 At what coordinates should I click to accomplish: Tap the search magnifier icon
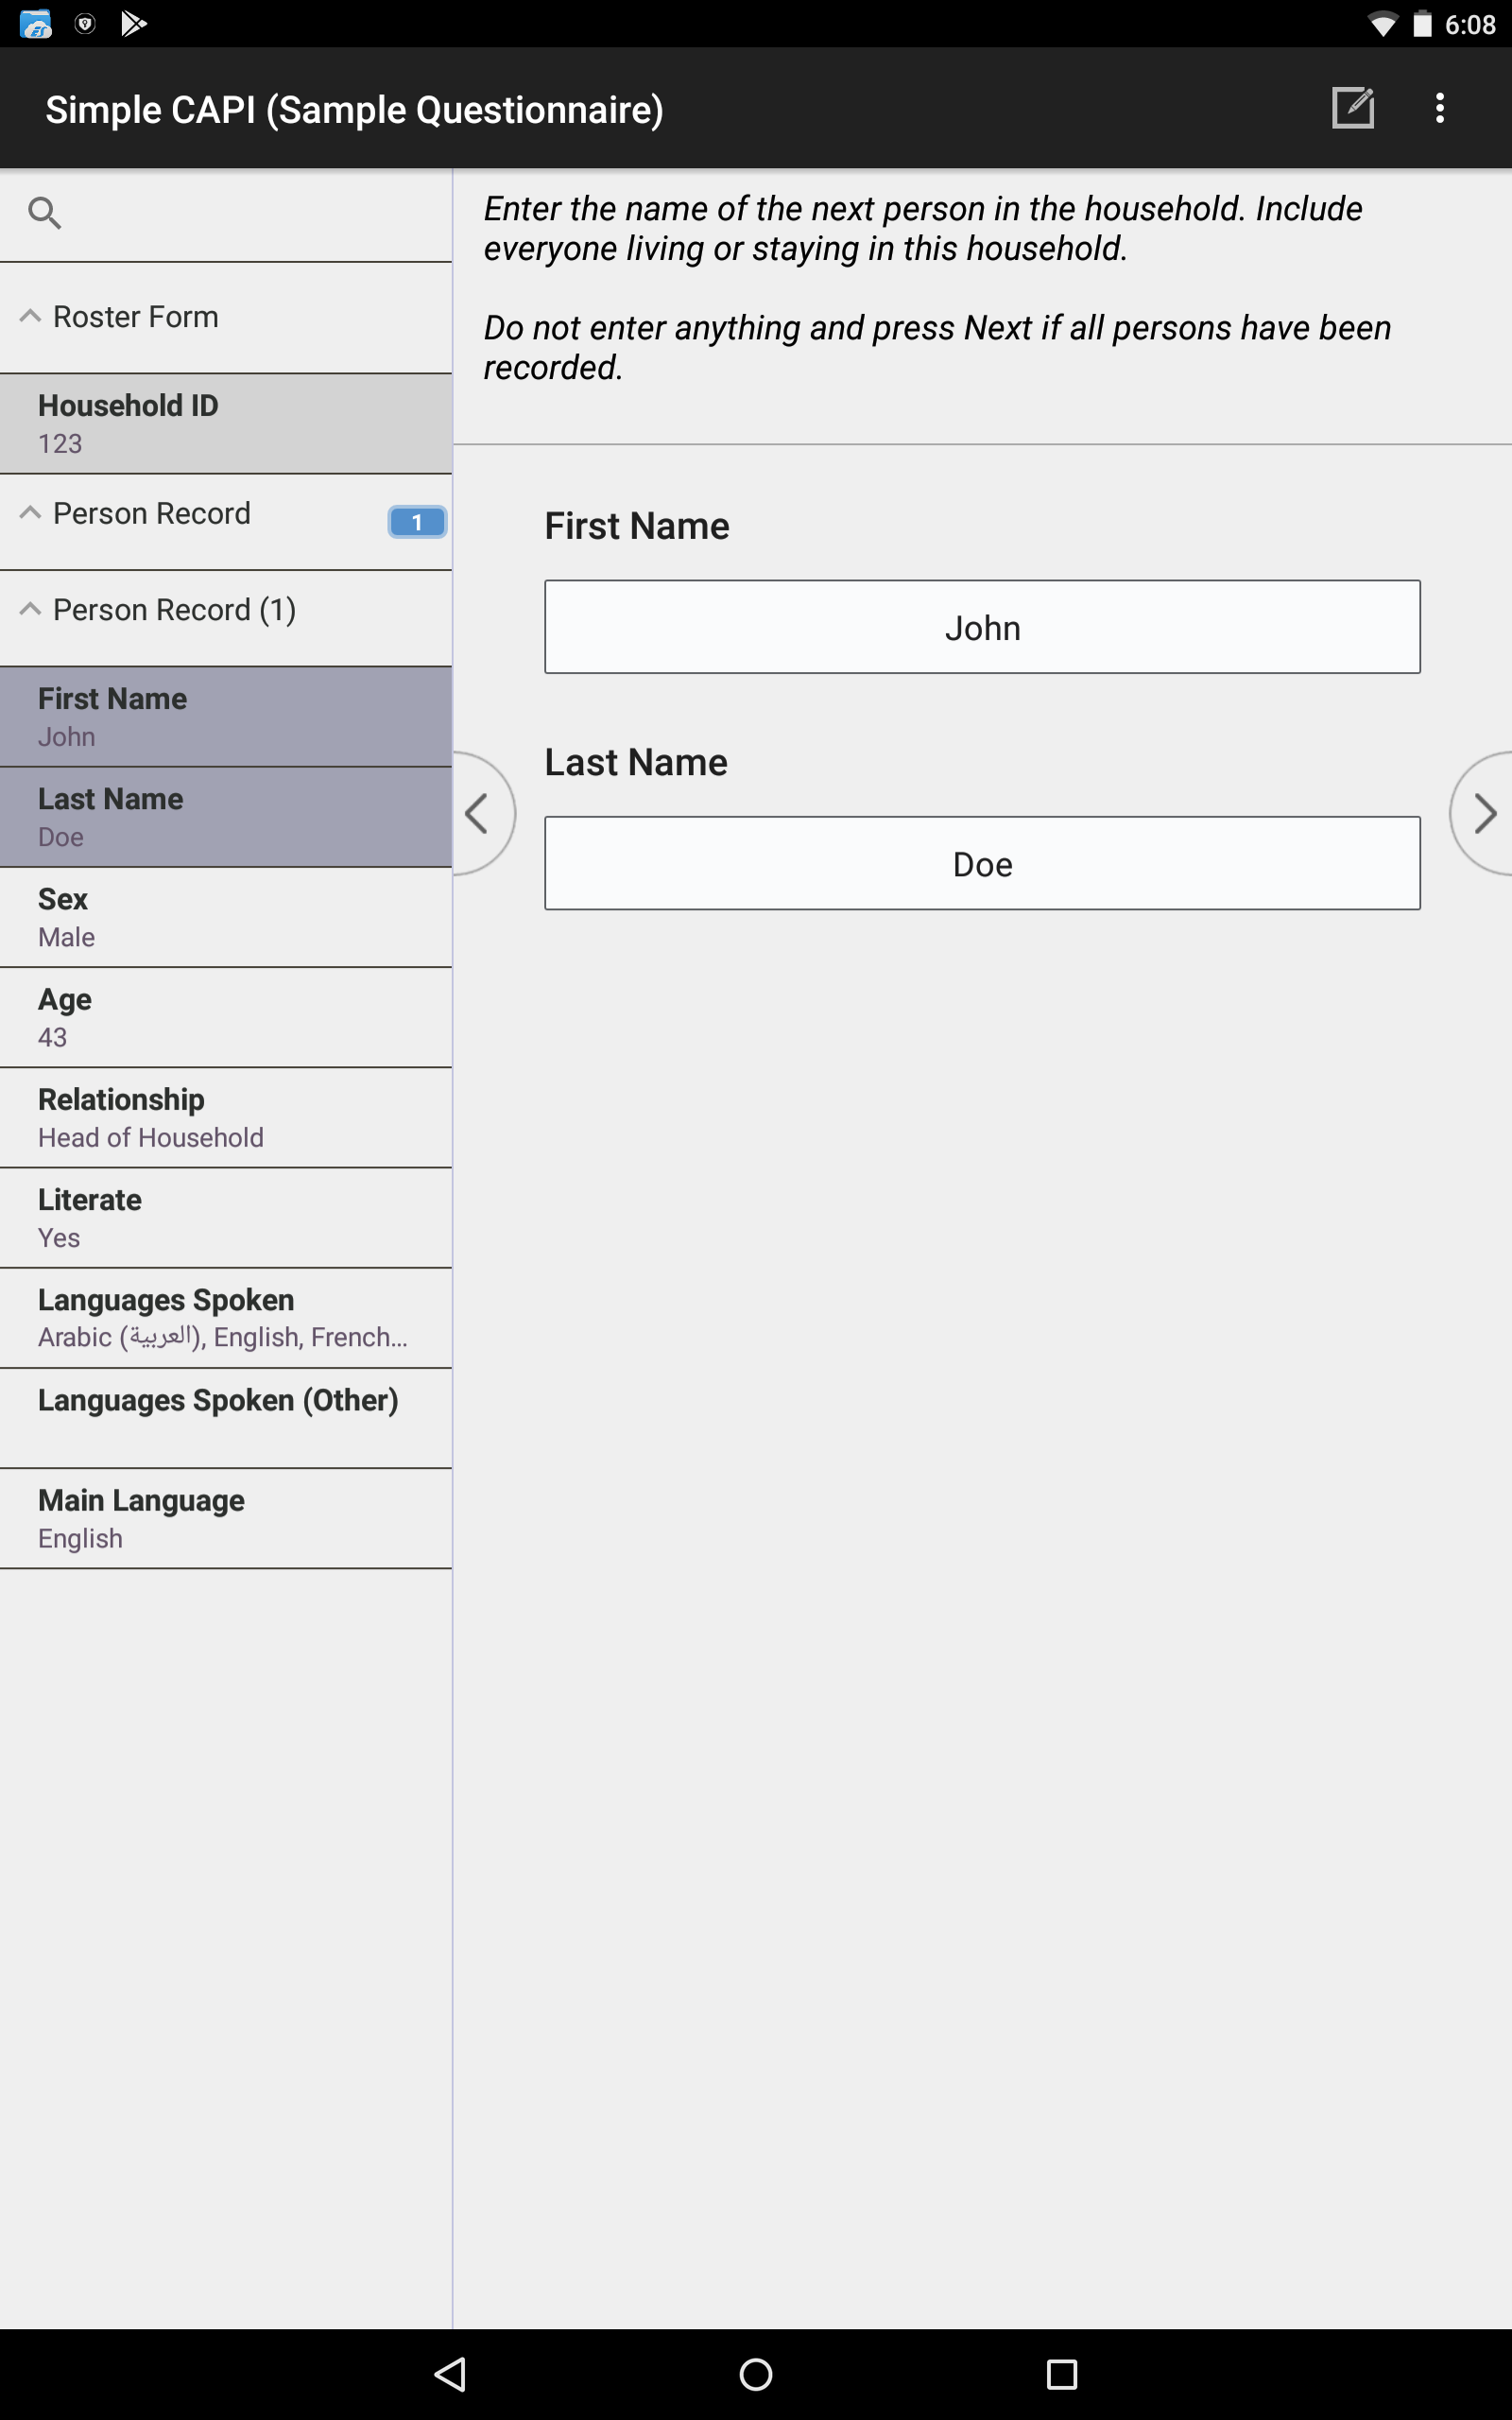coord(44,213)
